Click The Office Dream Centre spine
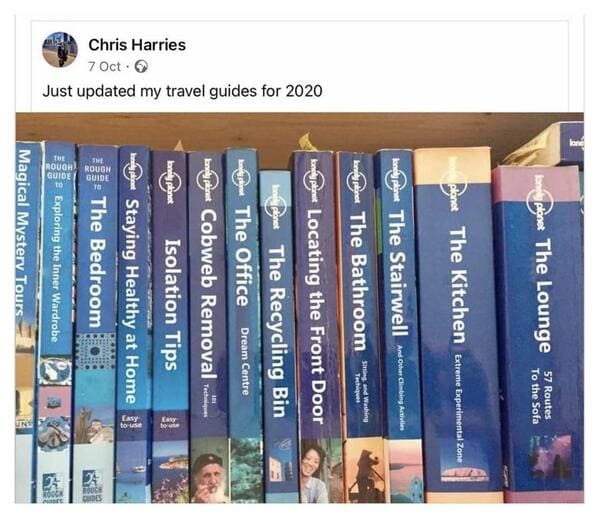Screen dimensions: 599x517 [x=243, y=300]
